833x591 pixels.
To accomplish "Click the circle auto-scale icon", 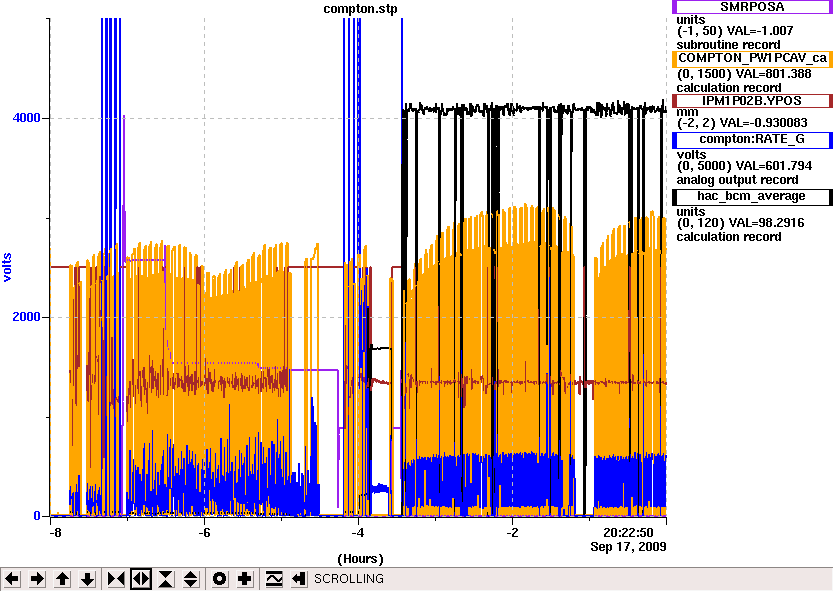I will tap(219, 579).
